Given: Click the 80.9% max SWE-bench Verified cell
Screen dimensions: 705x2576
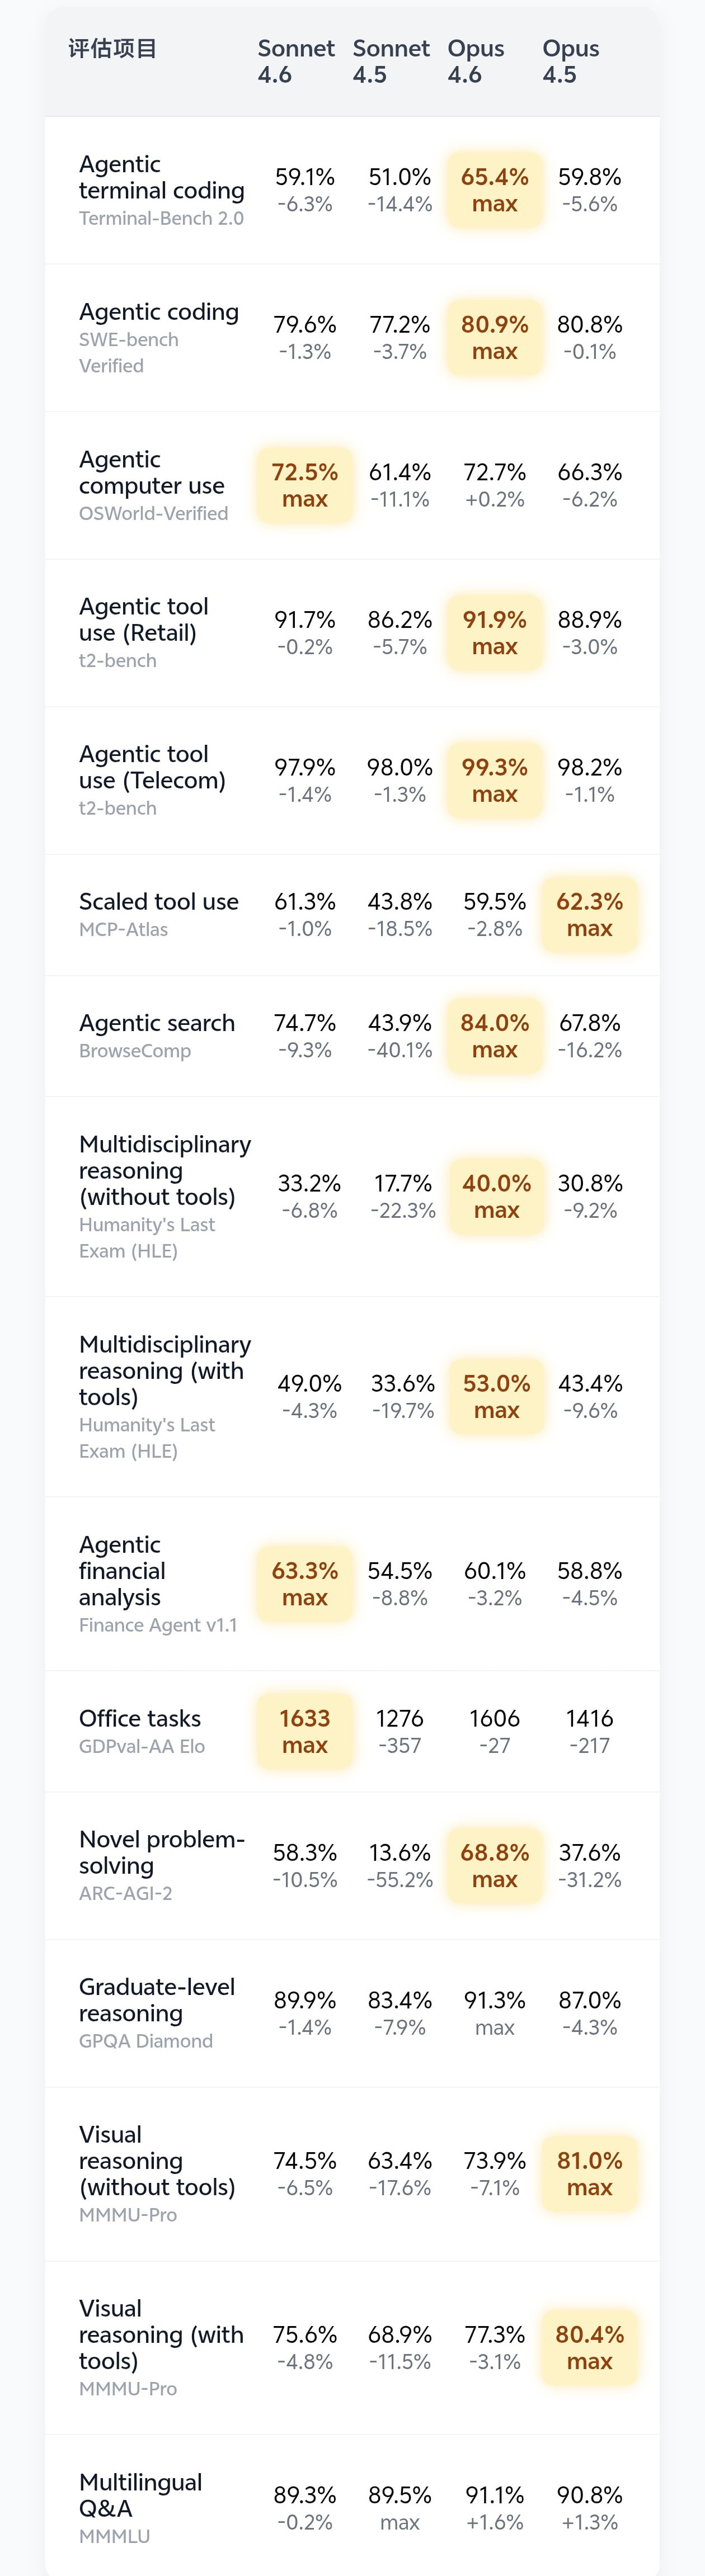Looking at the screenshot, I should tap(495, 338).
